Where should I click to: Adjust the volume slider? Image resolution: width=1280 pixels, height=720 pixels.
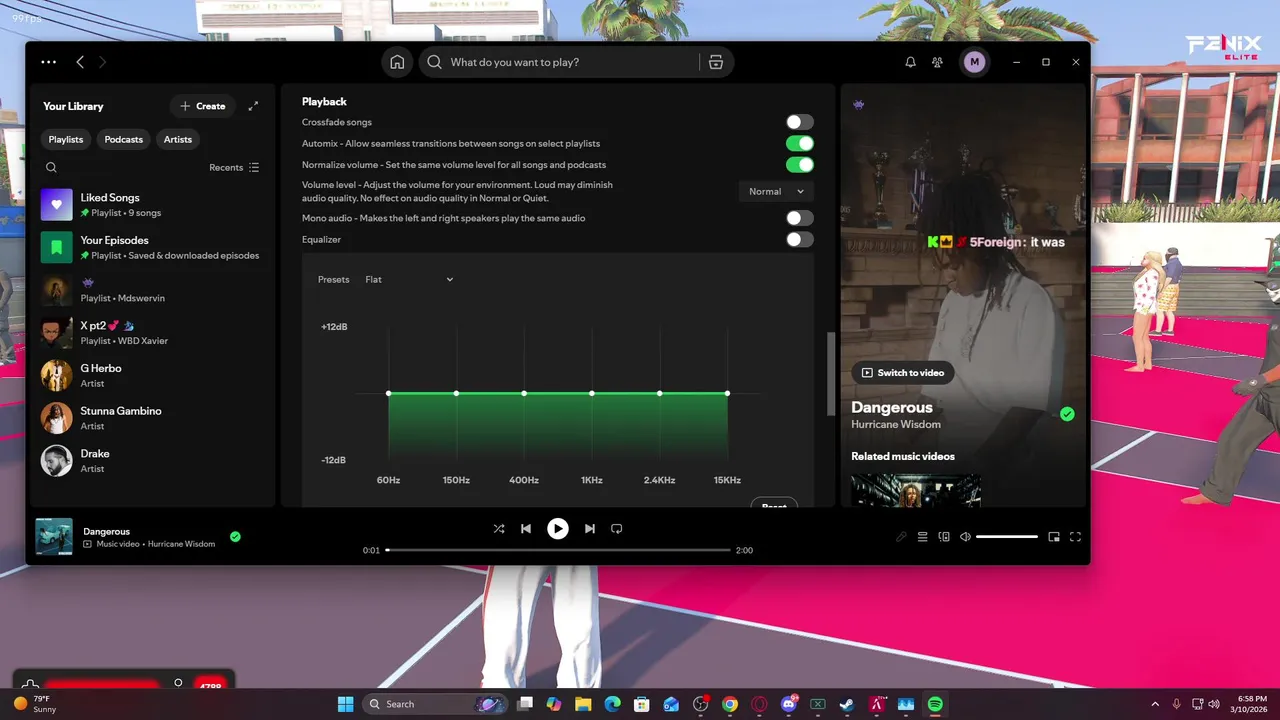click(x=1007, y=537)
